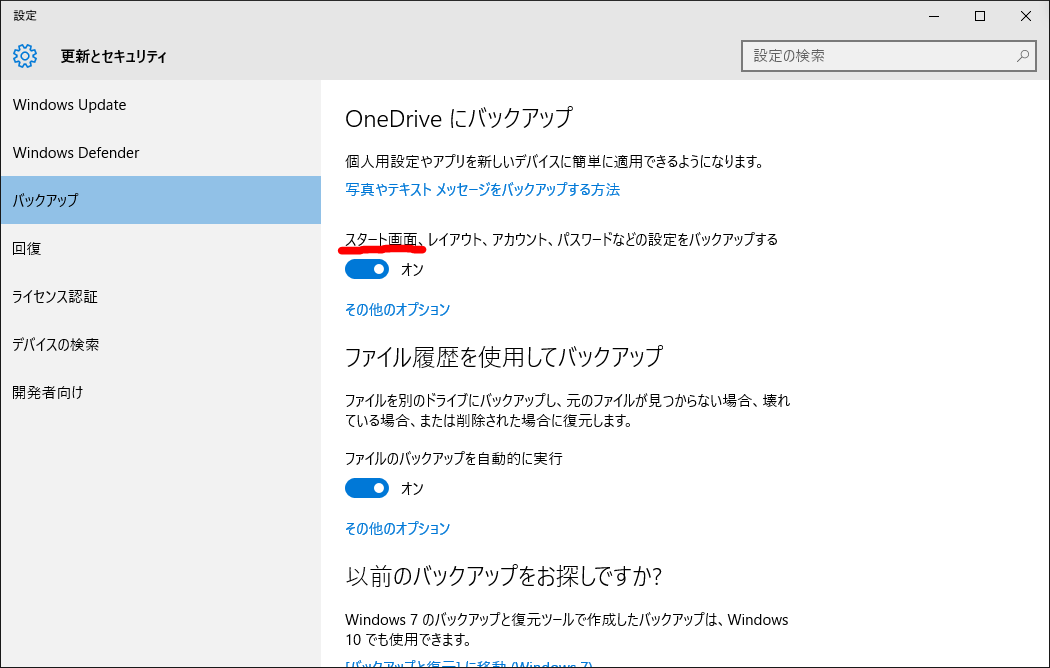Click the search magnifier icon

tap(1023, 56)
